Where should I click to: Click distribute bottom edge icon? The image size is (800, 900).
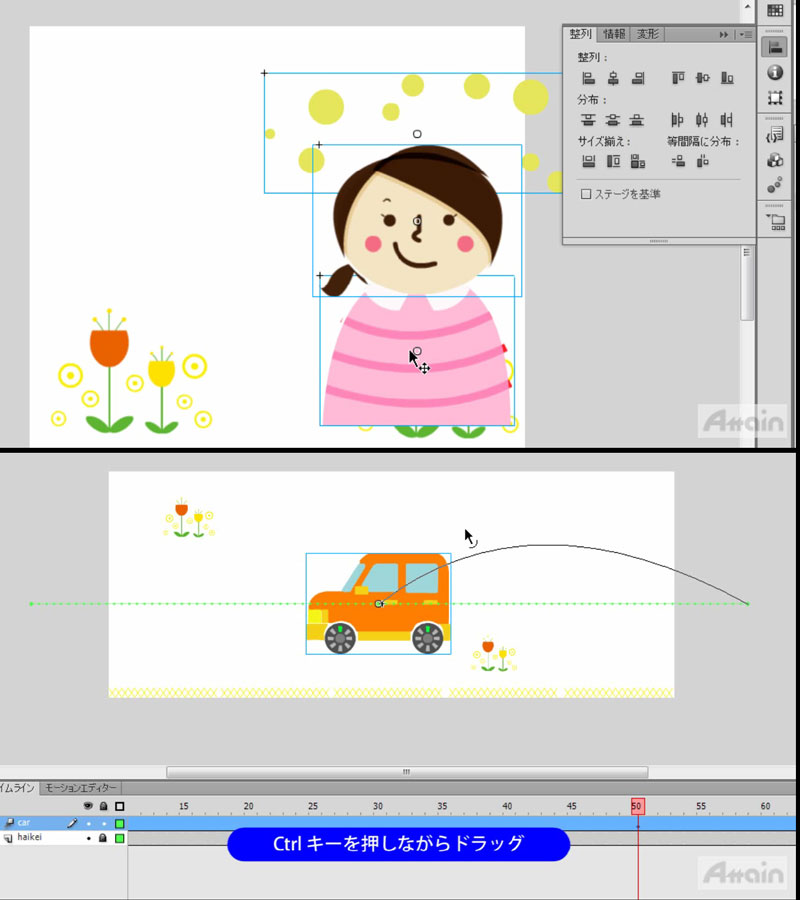click(637, 120)
